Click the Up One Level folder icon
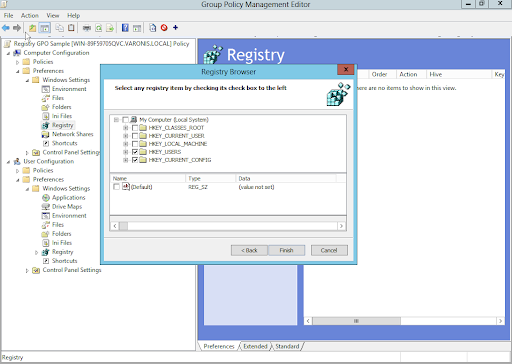Viewport: 512px width, 364px height. pos(32,28)
